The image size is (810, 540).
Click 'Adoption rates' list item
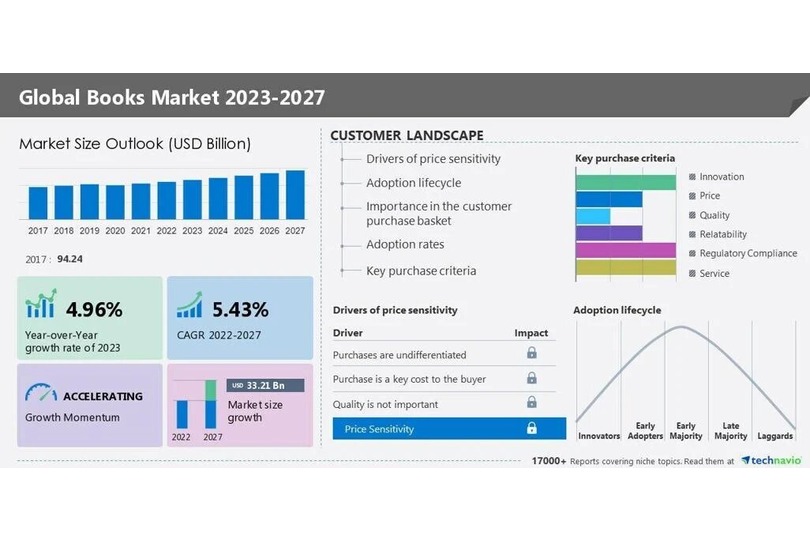405,244
